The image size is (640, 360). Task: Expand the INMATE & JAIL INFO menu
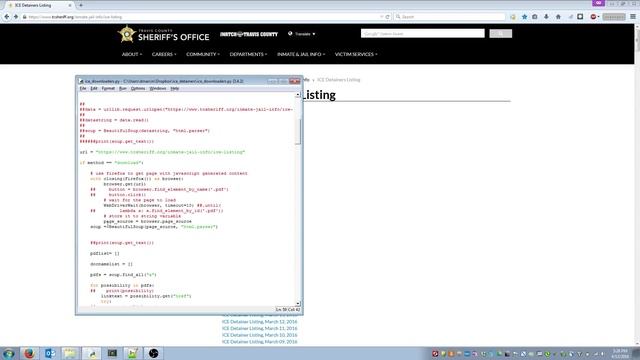pyautogui.click(x=301, y=54)
